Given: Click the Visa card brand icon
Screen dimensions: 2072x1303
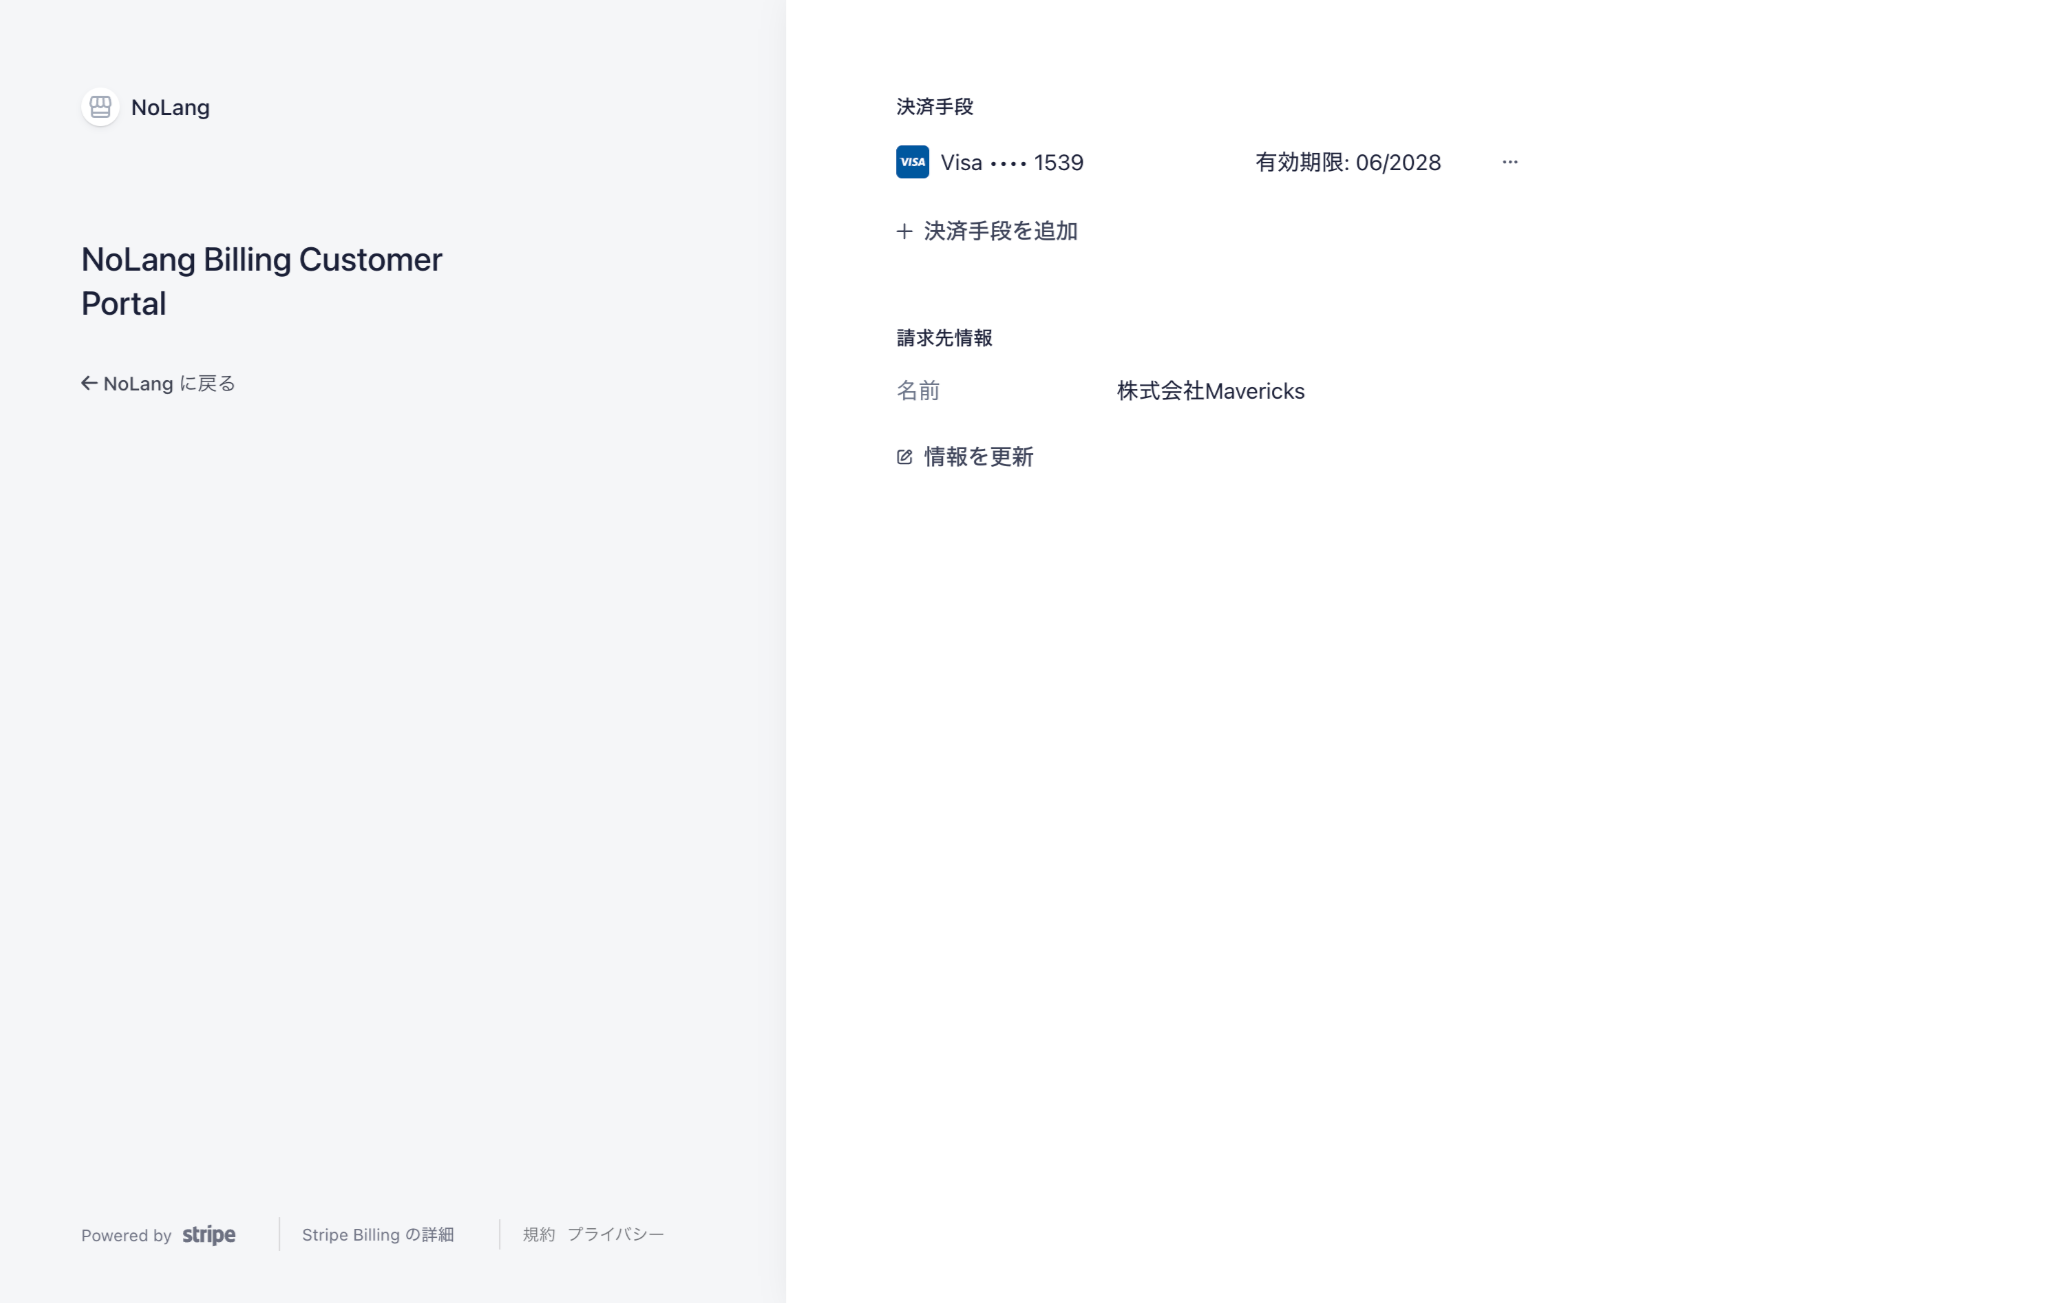Looking at the screenshot, I should click(912, 162).
